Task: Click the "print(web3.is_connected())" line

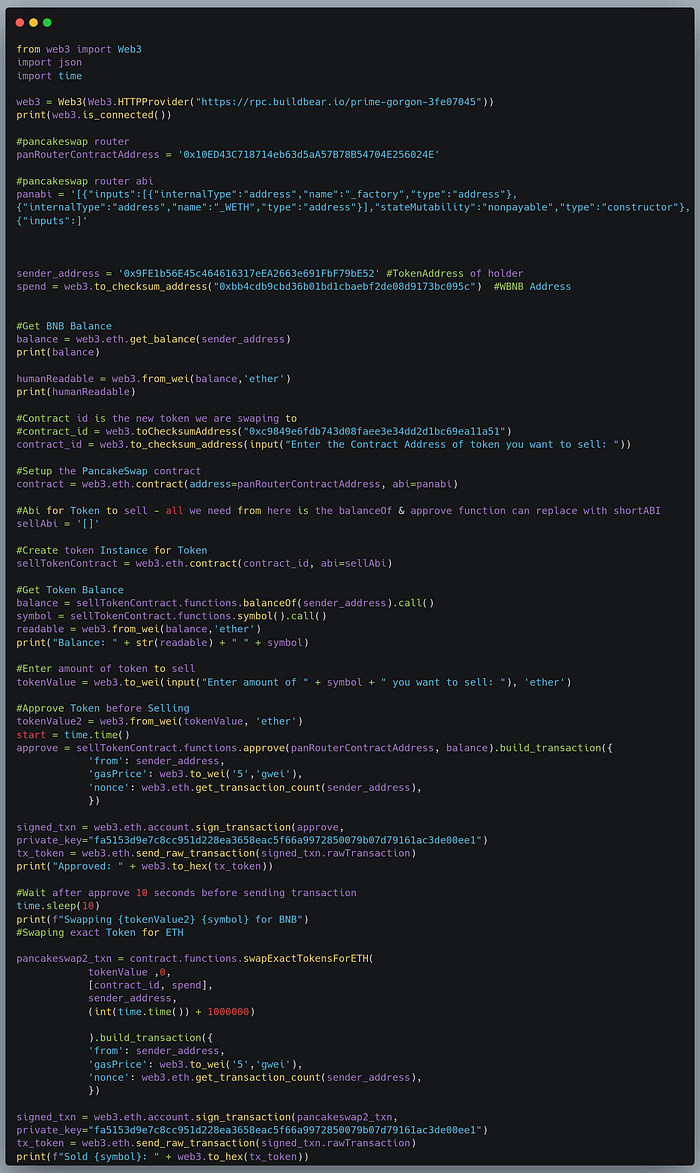Action: [94, 115]
